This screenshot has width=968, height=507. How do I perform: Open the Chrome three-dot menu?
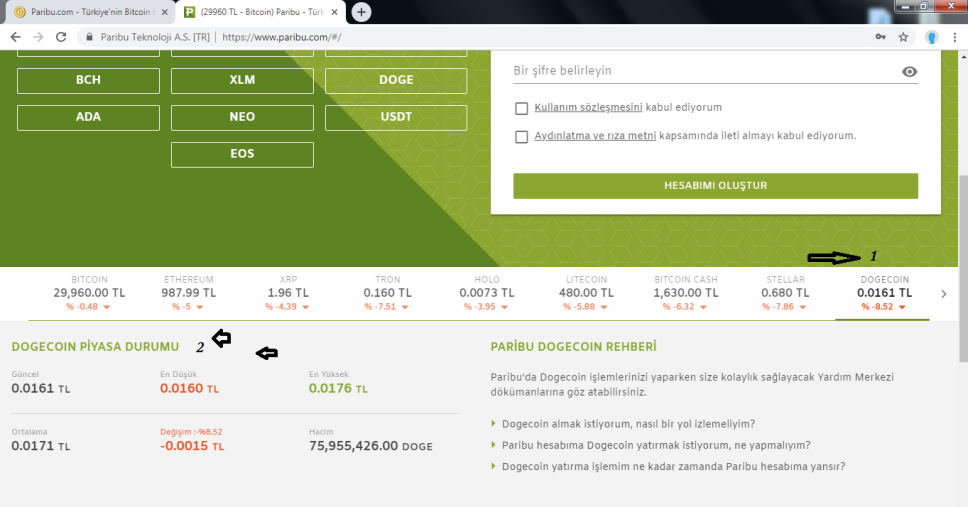(954, 37)
